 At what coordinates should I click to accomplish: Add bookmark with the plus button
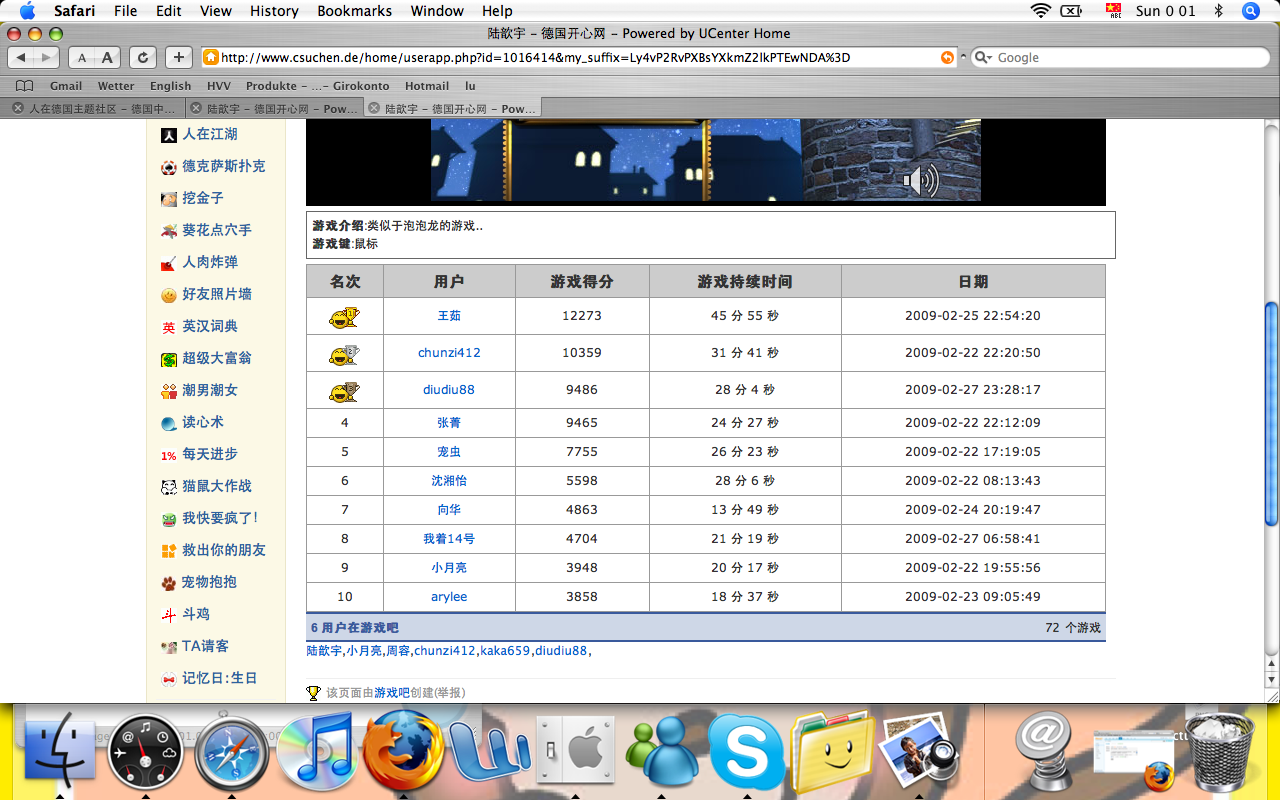pos(178,57)
